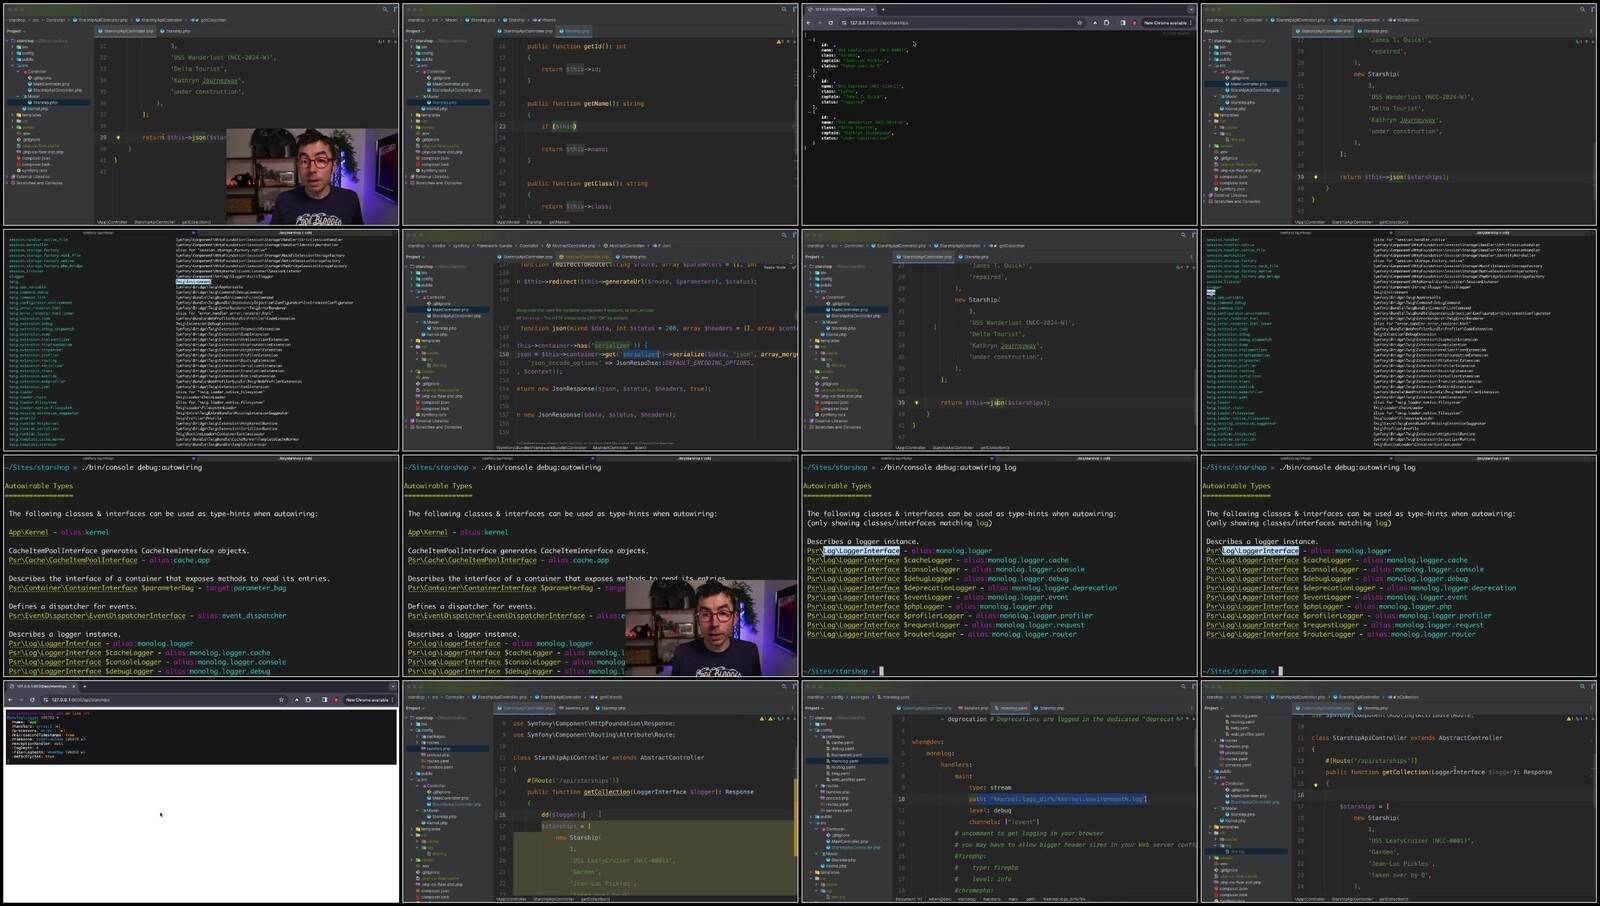The image size is (1600, 906).
Task: Click the search magnifier in the top-right IDE
Action: point(1582,9)
